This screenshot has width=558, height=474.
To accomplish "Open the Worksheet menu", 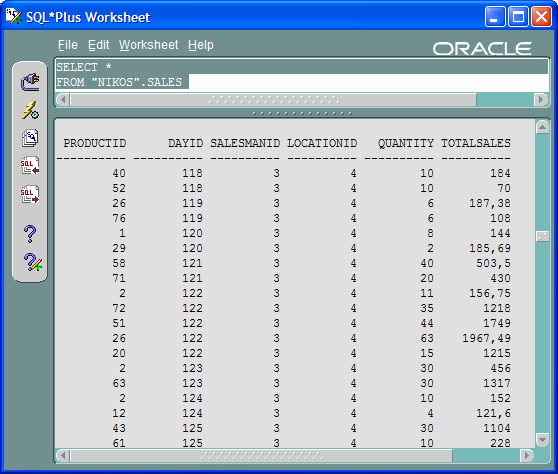I will click(148, 45).
